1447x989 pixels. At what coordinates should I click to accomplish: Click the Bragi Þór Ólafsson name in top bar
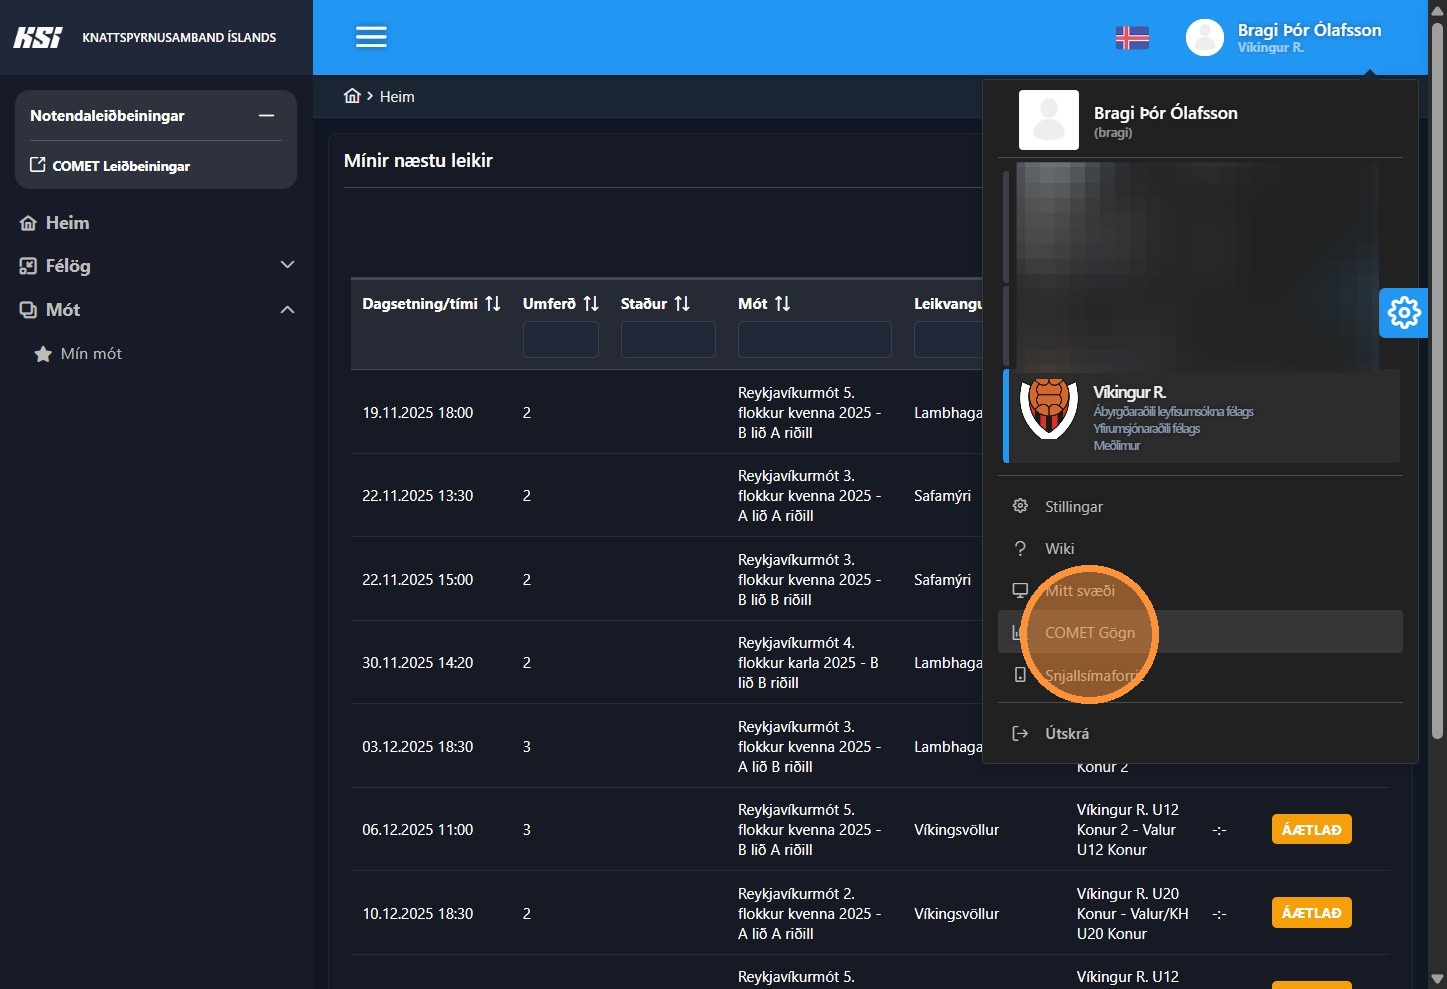tap(1309, 30)
